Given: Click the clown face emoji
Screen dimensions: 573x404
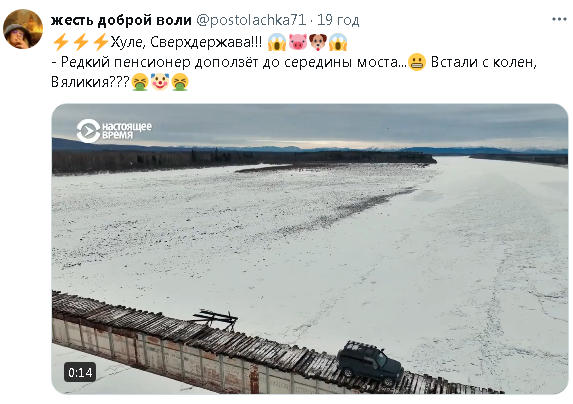Looking at the screenshot, I should tap(160, 81).
